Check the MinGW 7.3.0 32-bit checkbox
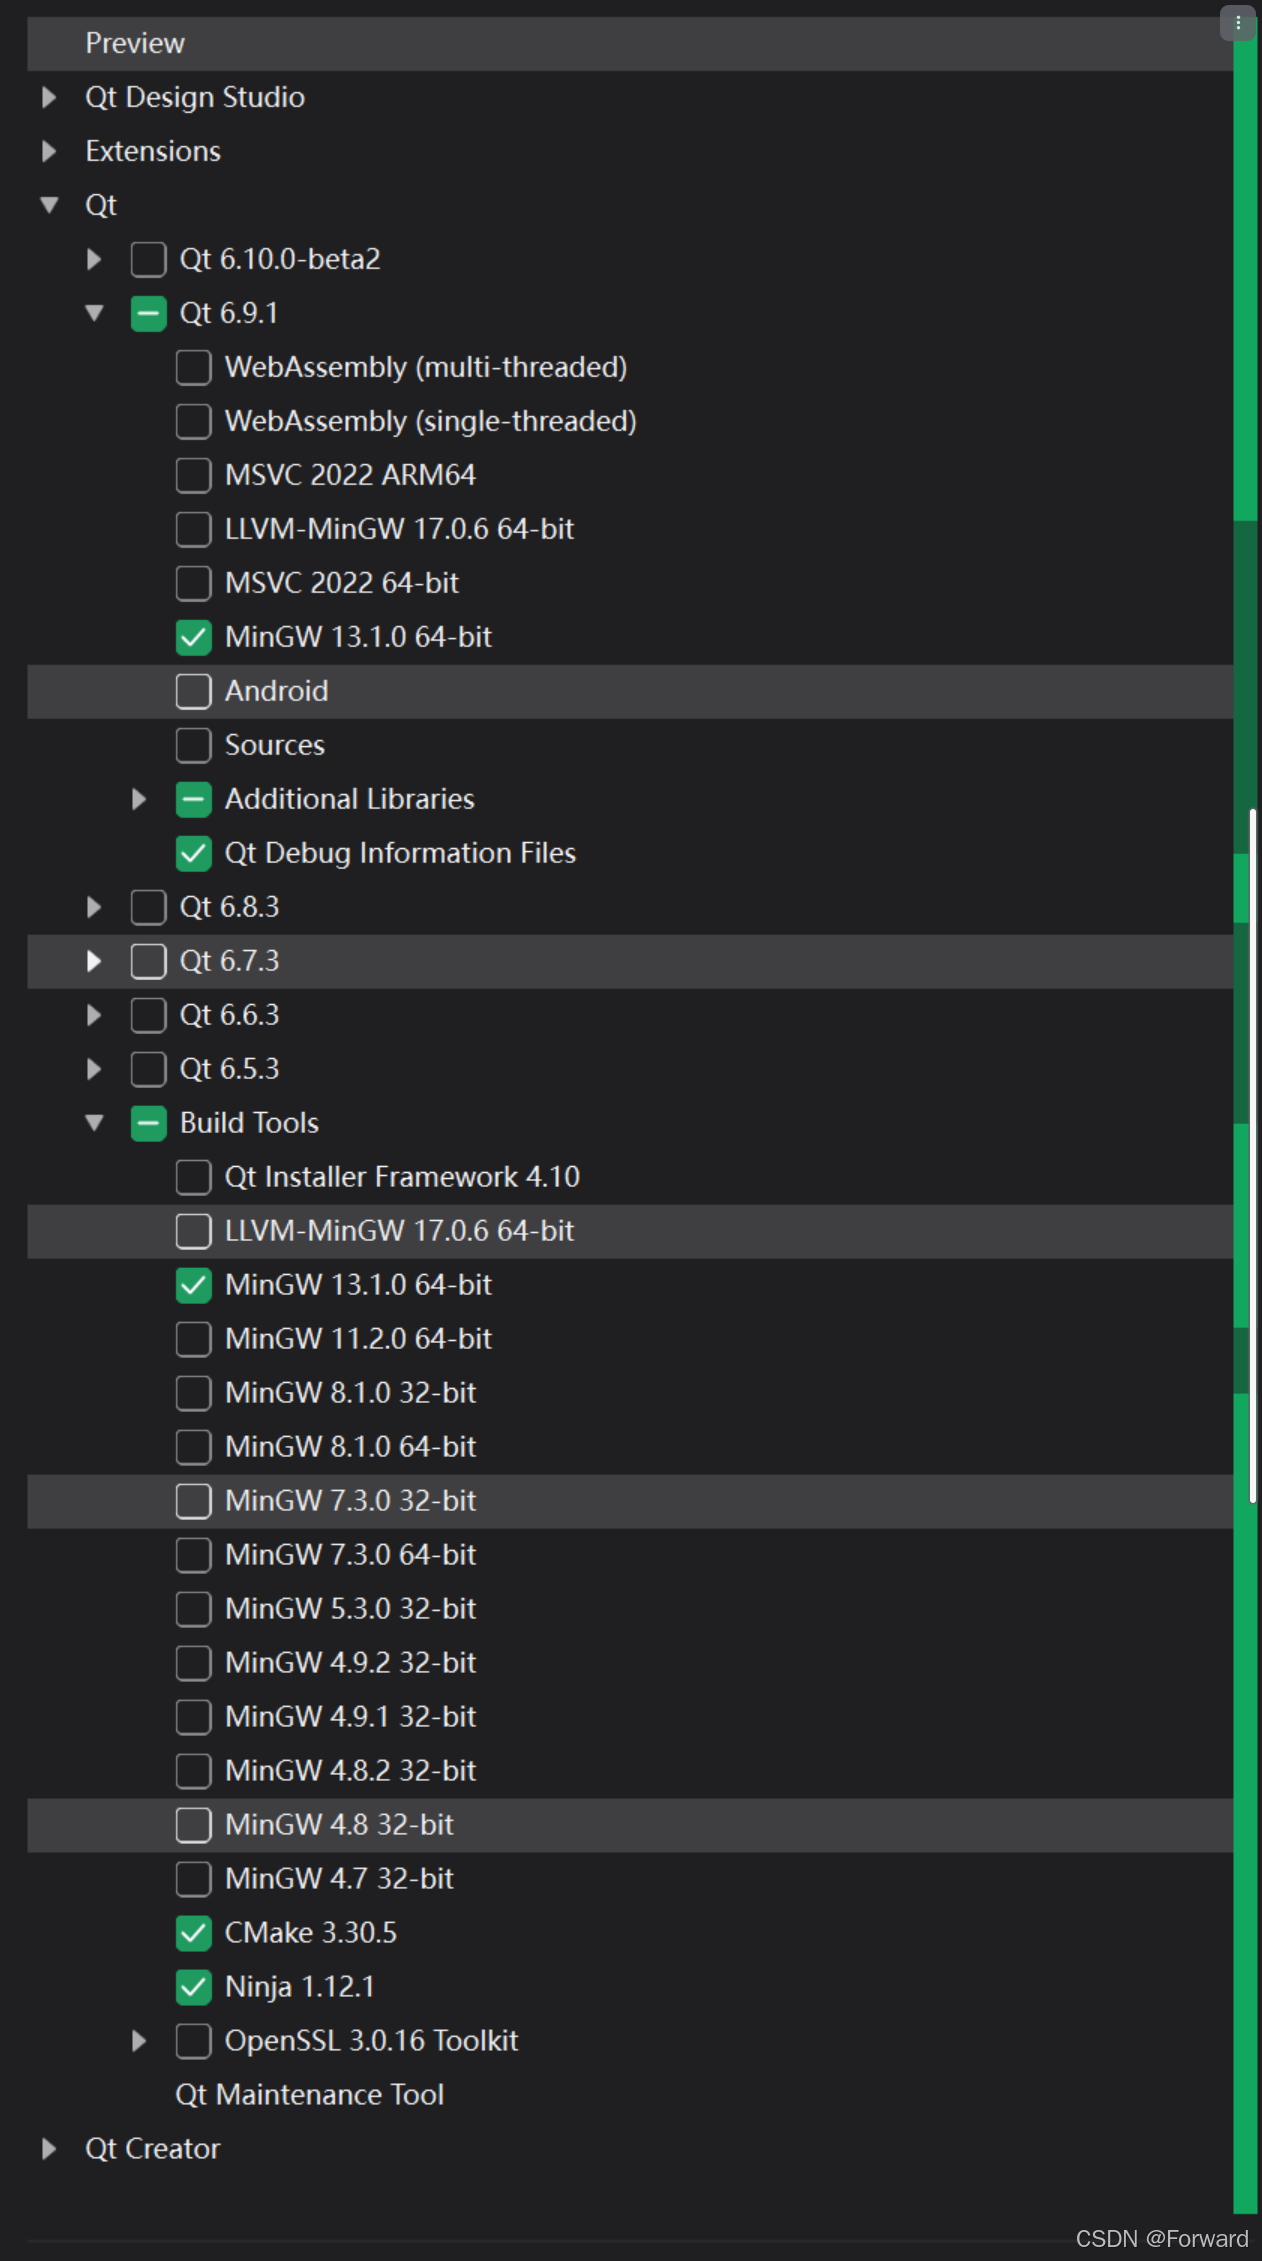Image resolution: width=1262 pixels, height=2261 pixels. point(193,1501)
